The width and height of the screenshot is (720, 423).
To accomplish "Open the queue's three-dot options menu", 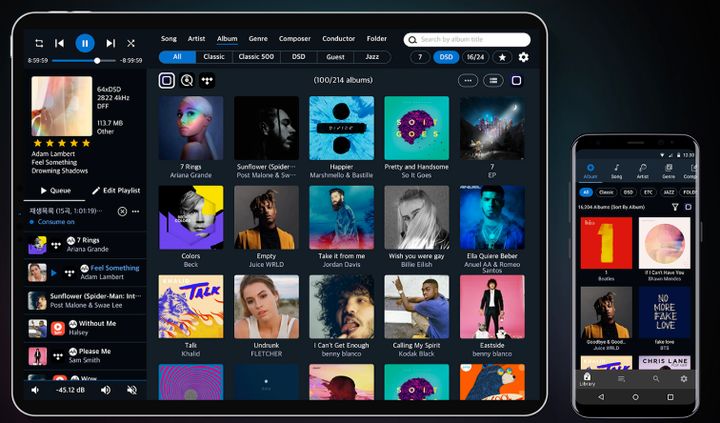I will click(x=136, y=211).
